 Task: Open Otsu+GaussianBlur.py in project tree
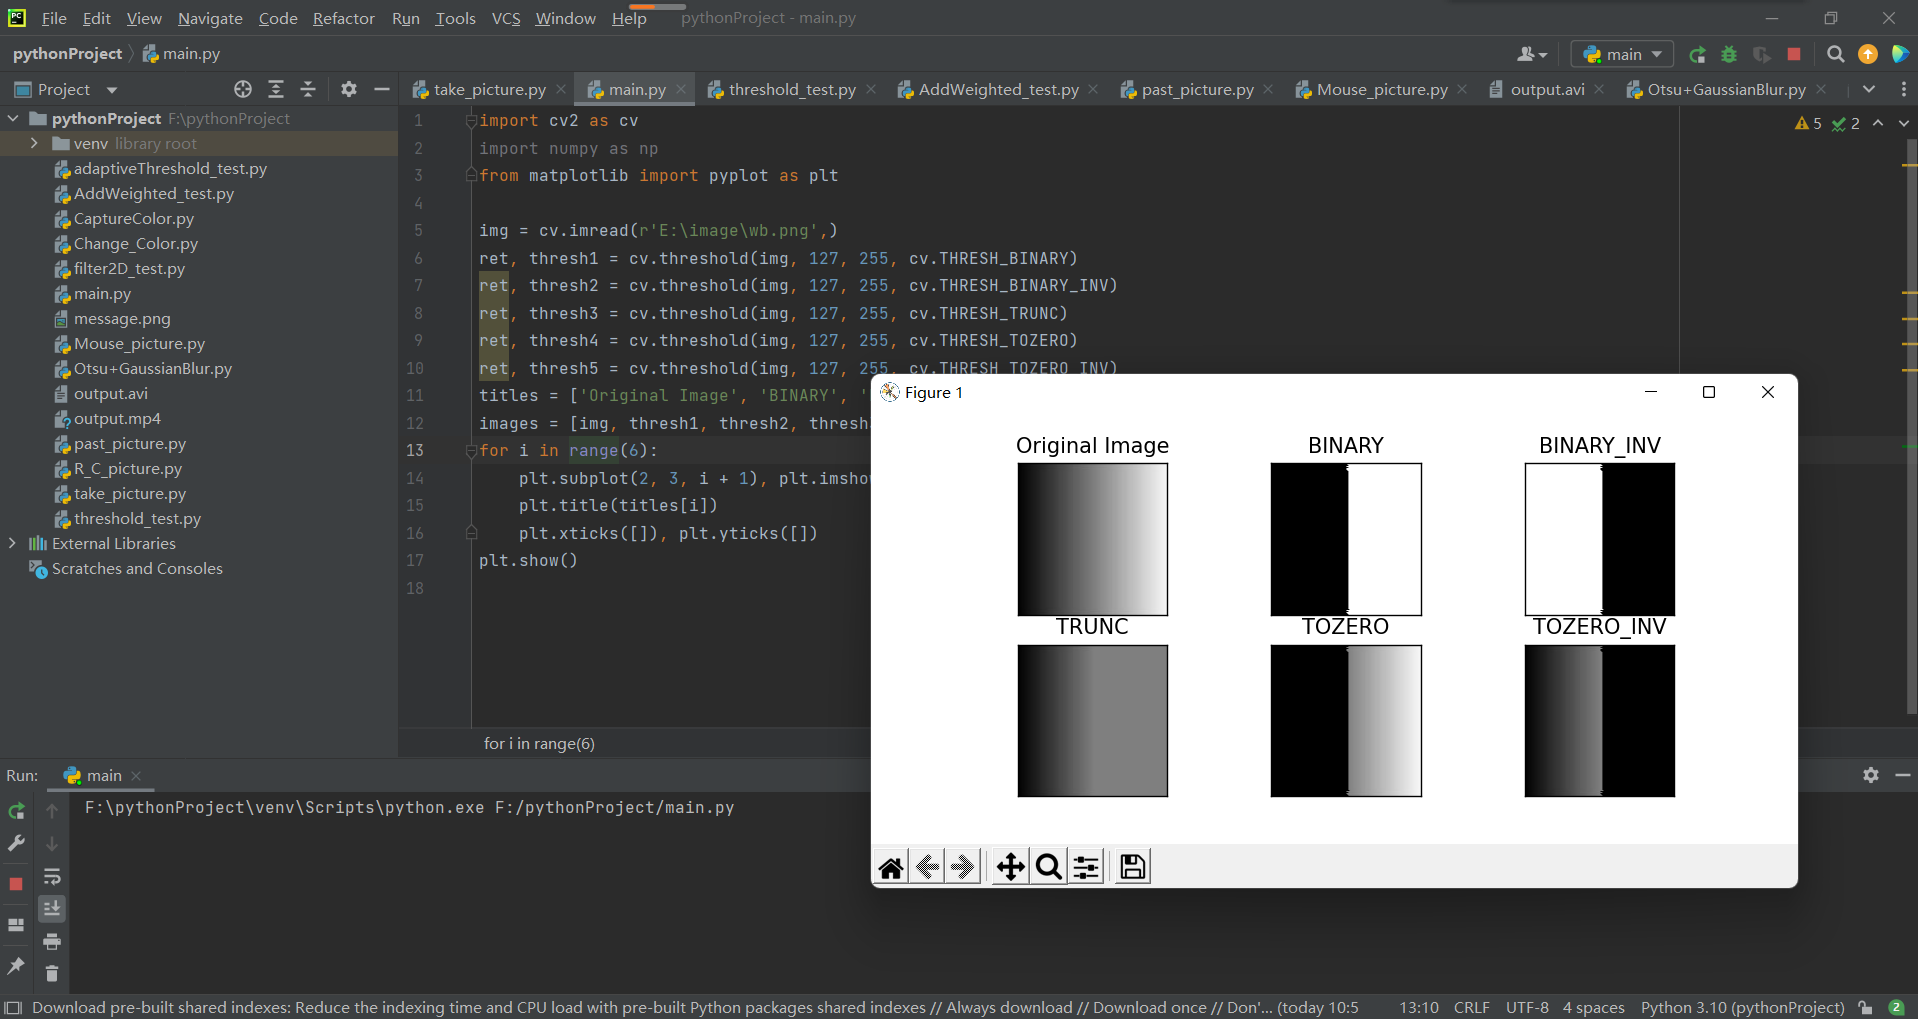tap(152, 368)
